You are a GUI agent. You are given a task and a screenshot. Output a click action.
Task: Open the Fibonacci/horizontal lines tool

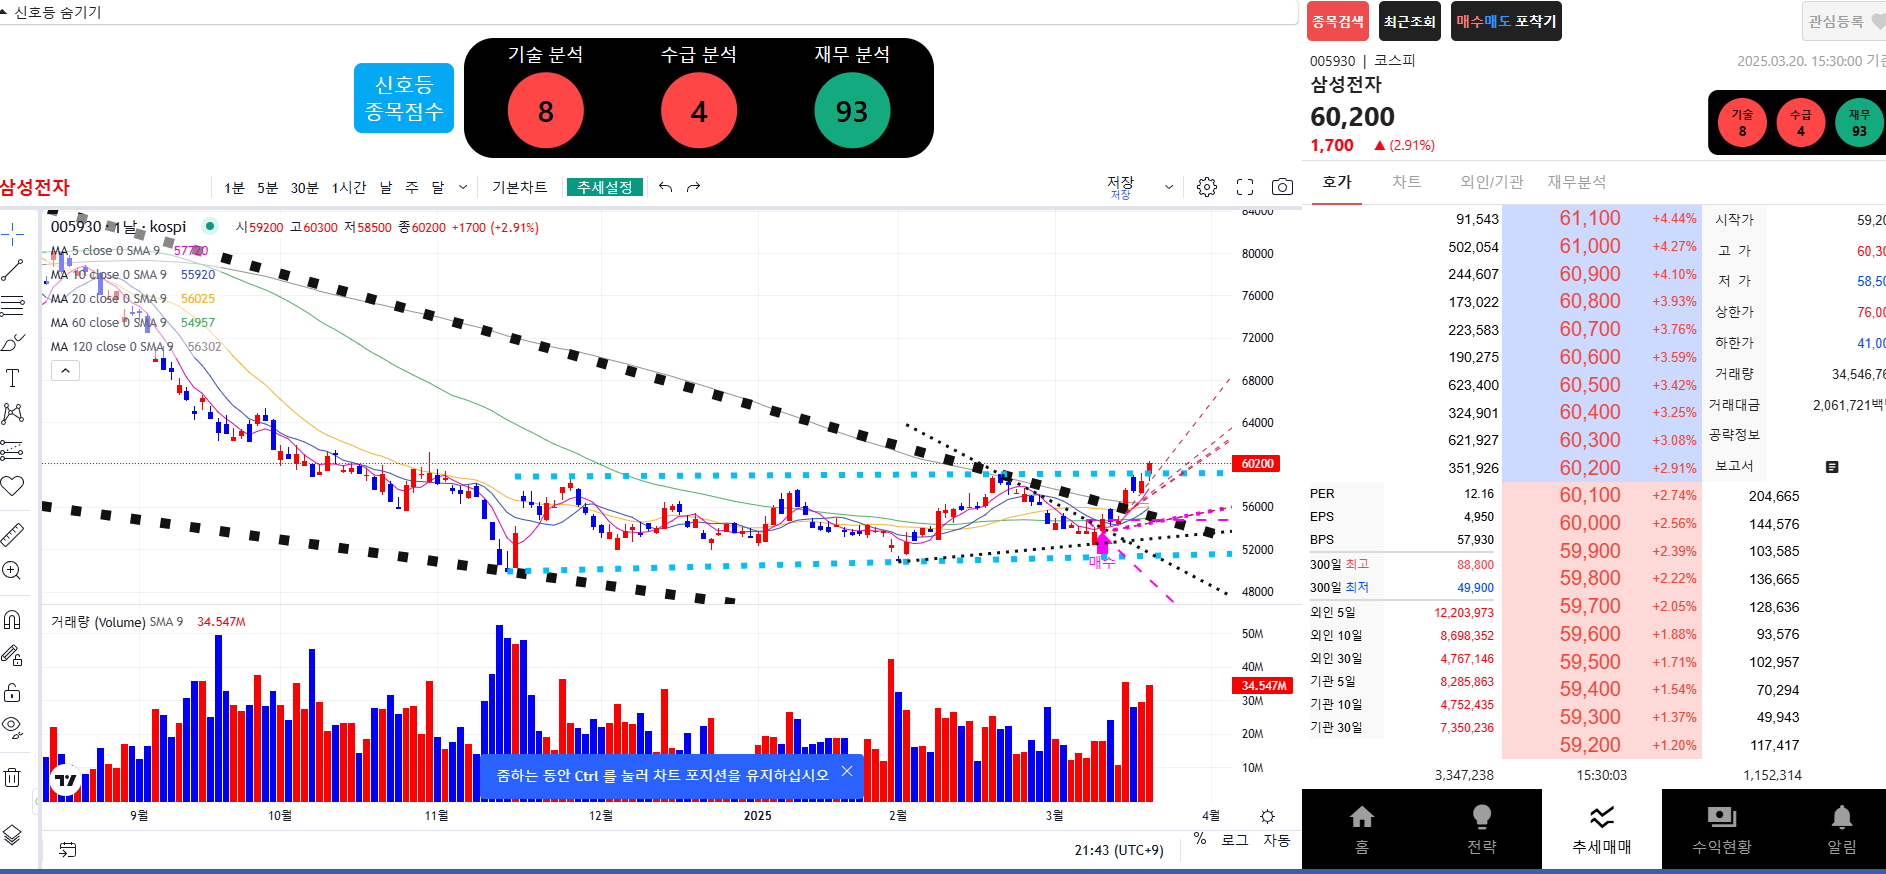coord(12,305)
